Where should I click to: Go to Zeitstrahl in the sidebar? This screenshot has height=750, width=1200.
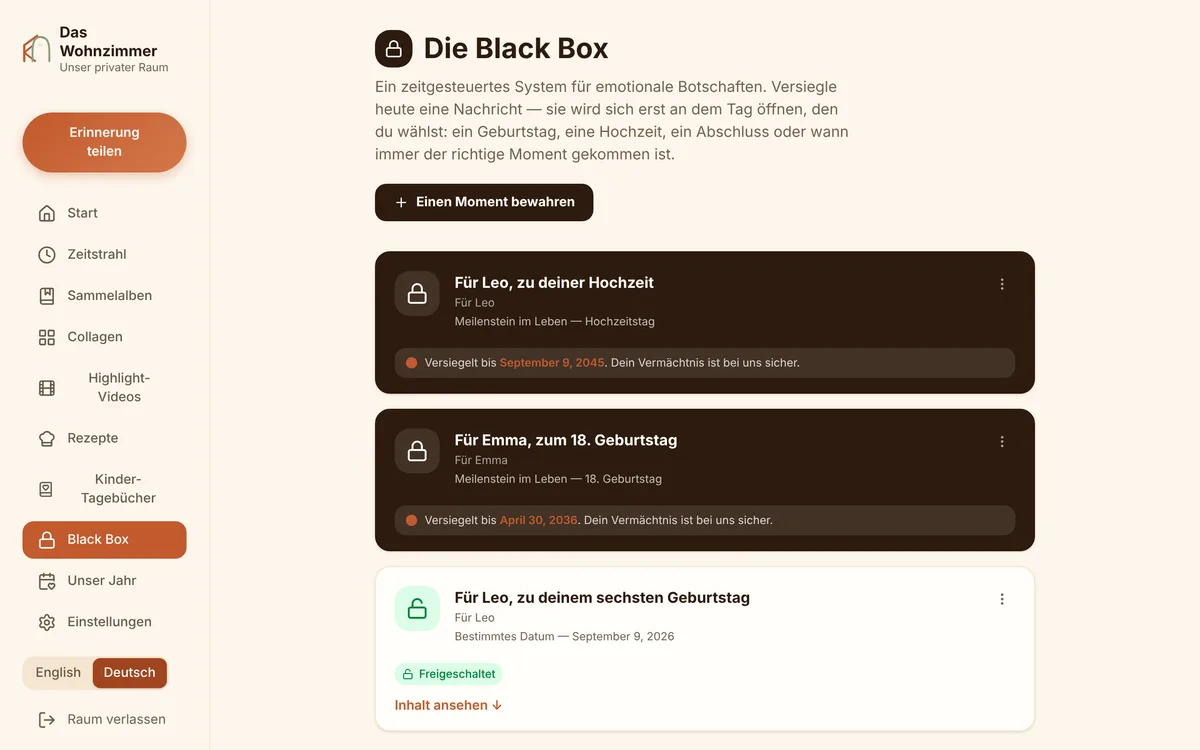click(x=104, y=254)
